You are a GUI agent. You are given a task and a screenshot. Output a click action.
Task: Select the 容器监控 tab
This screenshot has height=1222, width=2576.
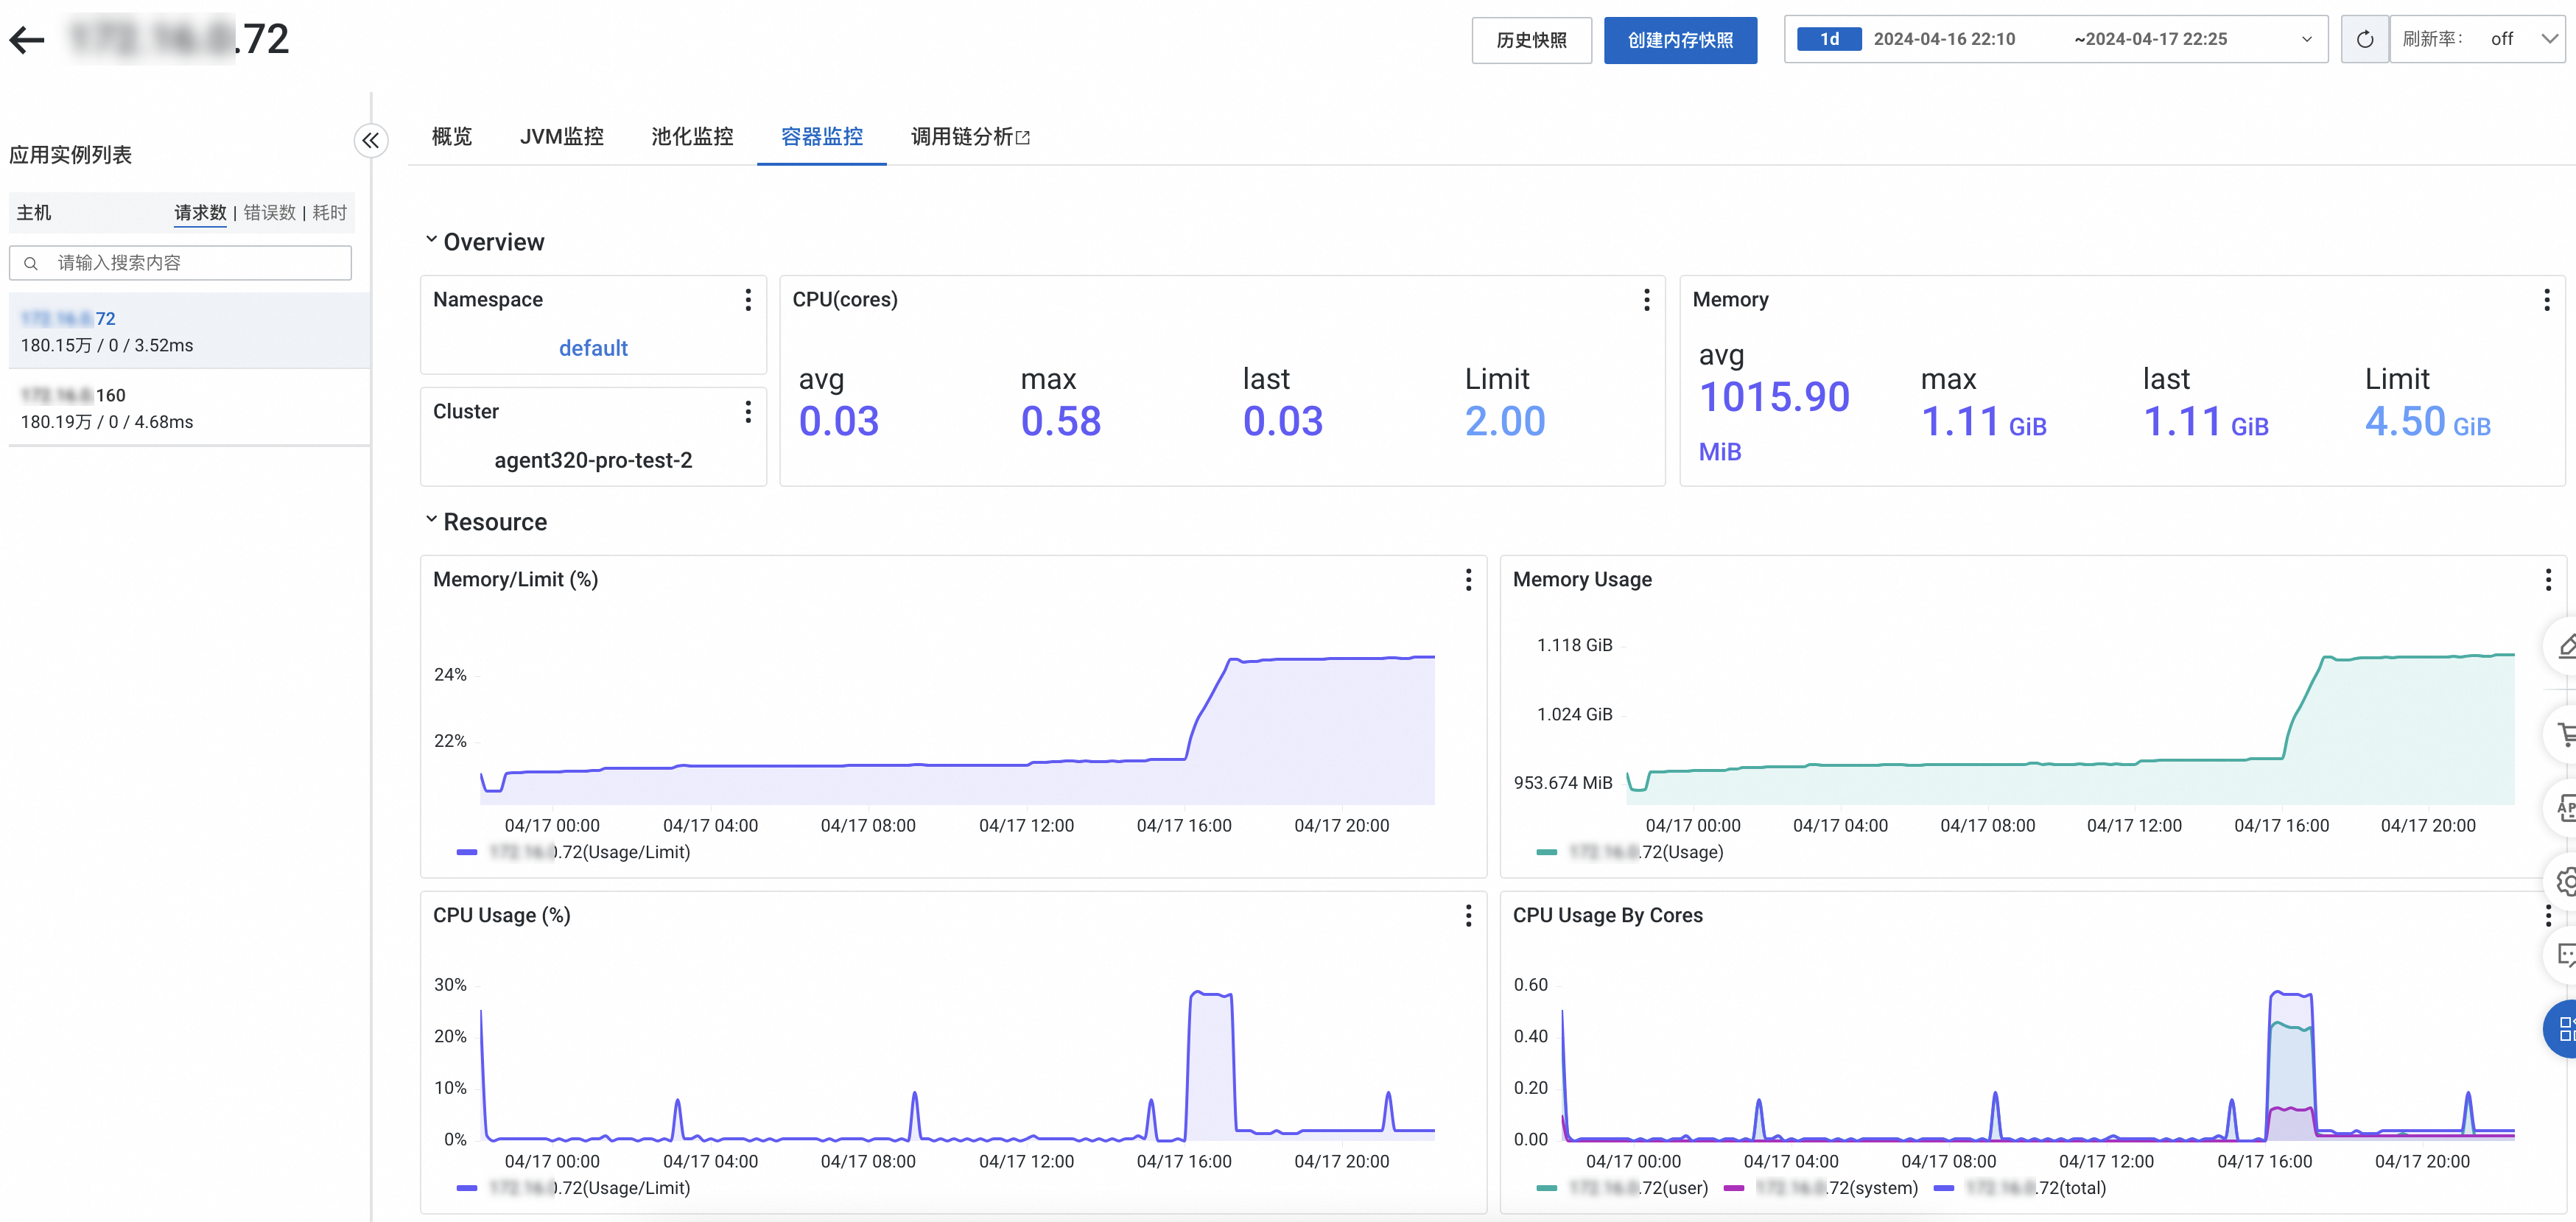821,137
